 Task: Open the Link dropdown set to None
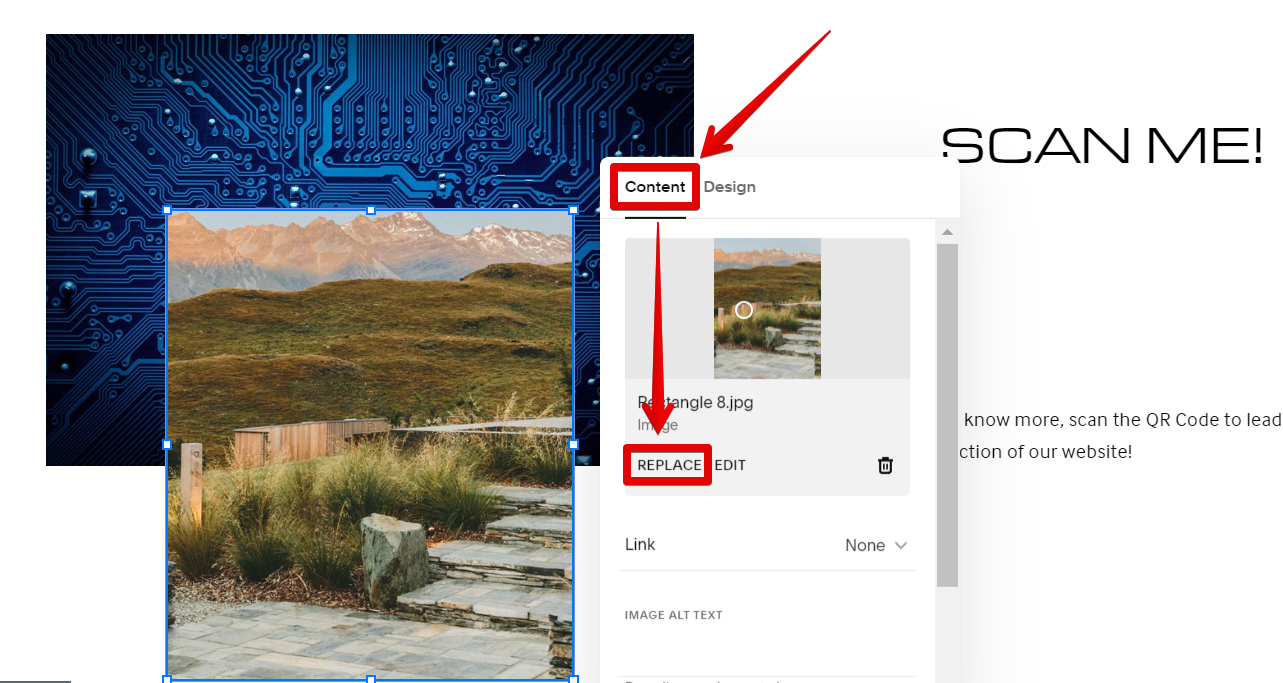[767, 545]
